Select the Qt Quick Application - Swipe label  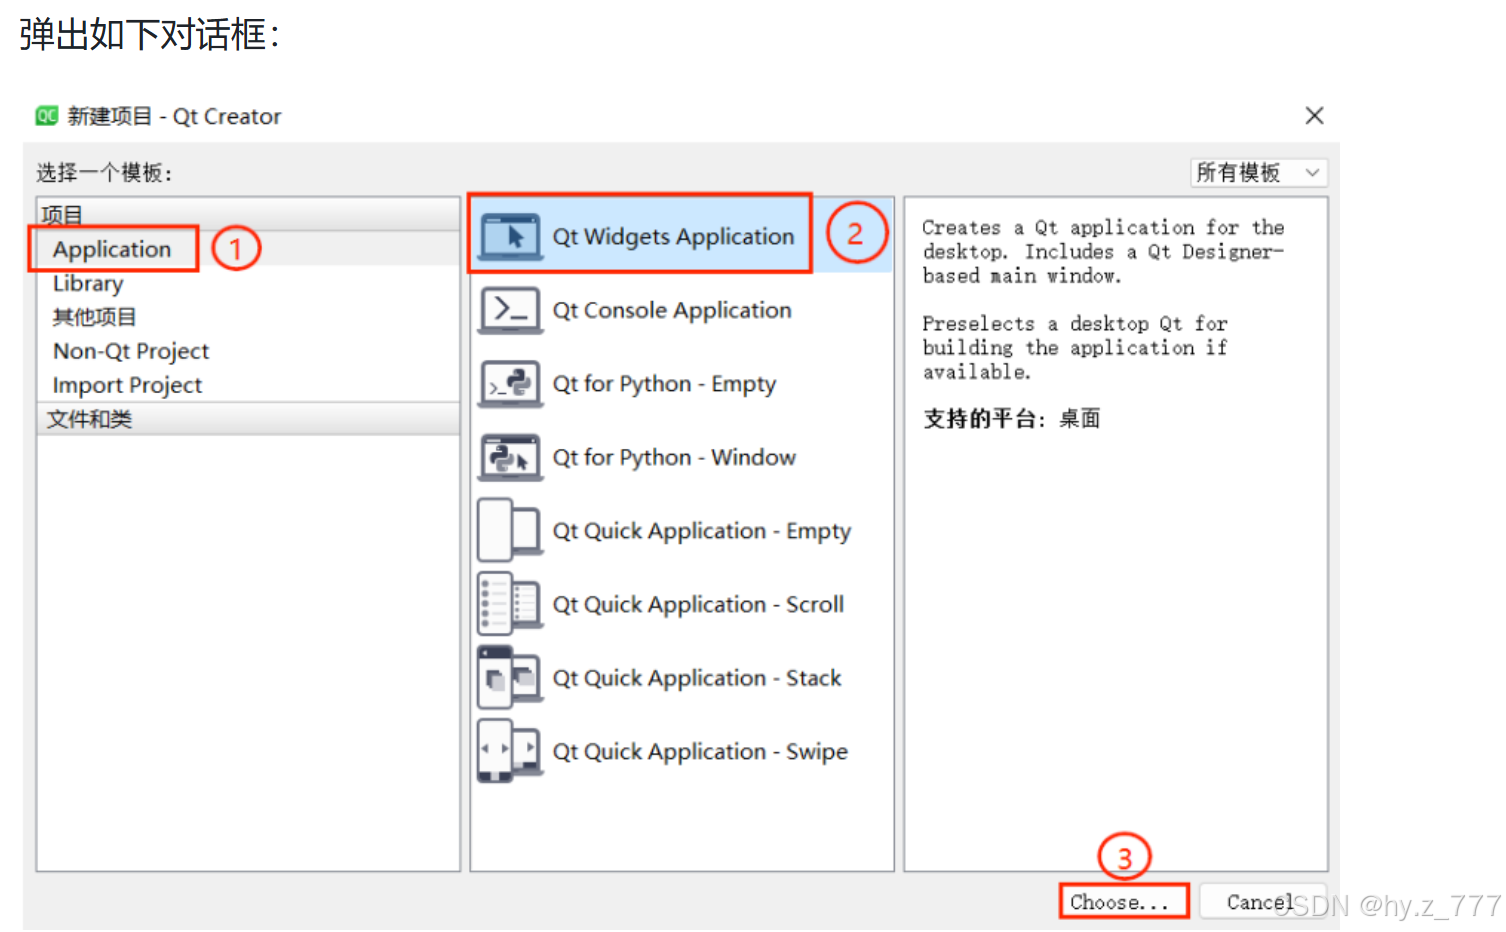[700, 751]
